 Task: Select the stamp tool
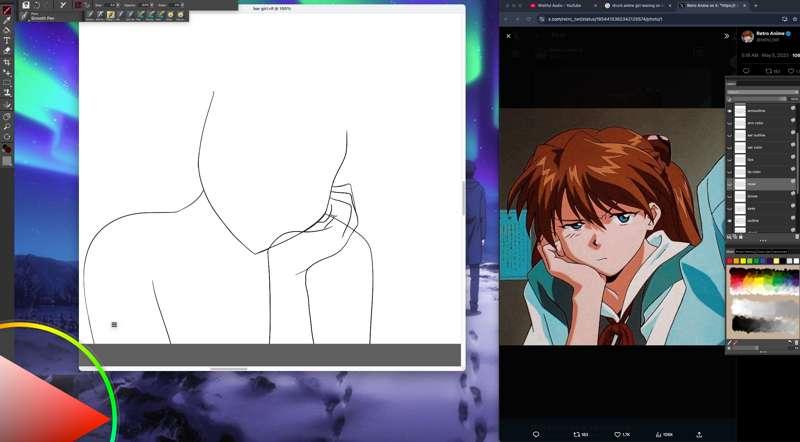[x=7, y=93]
